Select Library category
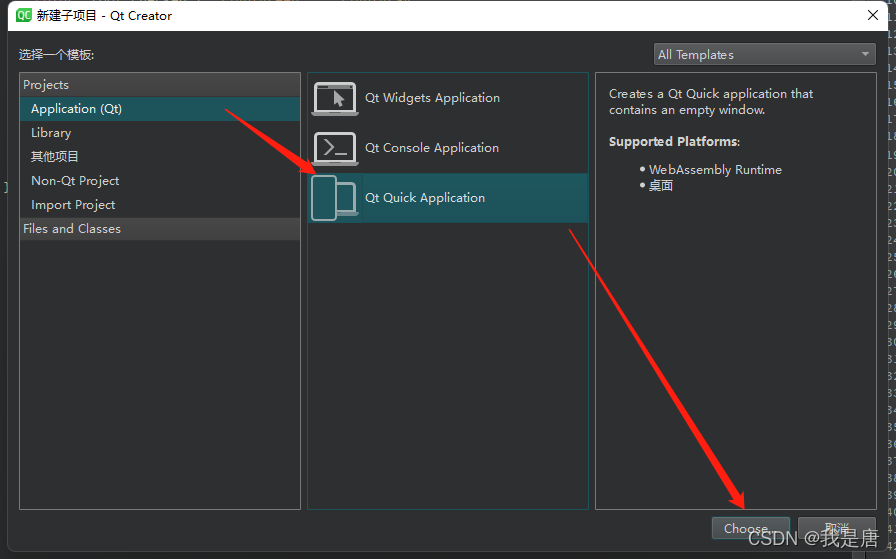Image resolution: width=896 pixels, height=559 pixels. click(x=160, y=133)
